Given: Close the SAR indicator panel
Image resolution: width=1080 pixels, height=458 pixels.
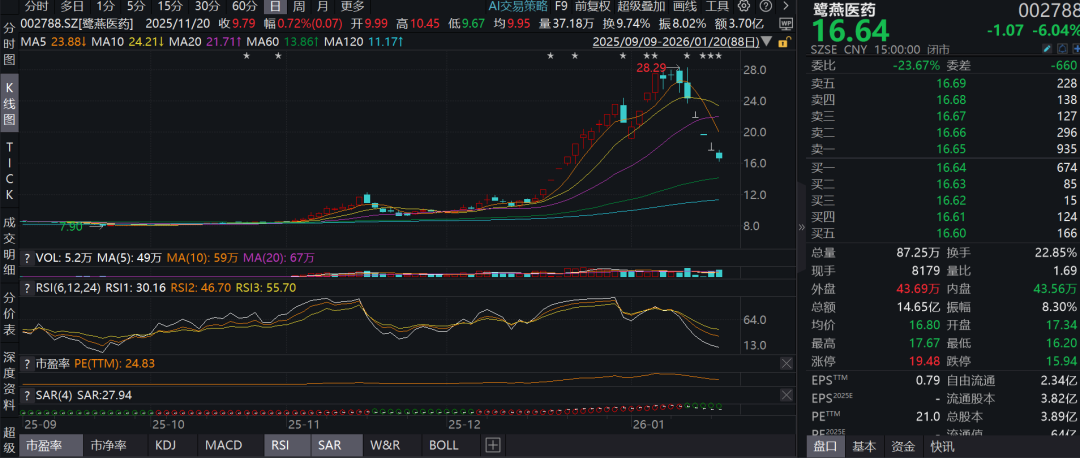Looking at the screenshot, I should point(787,396).
